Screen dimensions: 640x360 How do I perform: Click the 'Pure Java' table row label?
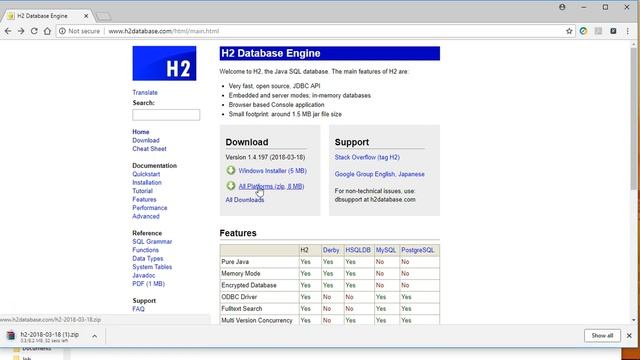235,262
